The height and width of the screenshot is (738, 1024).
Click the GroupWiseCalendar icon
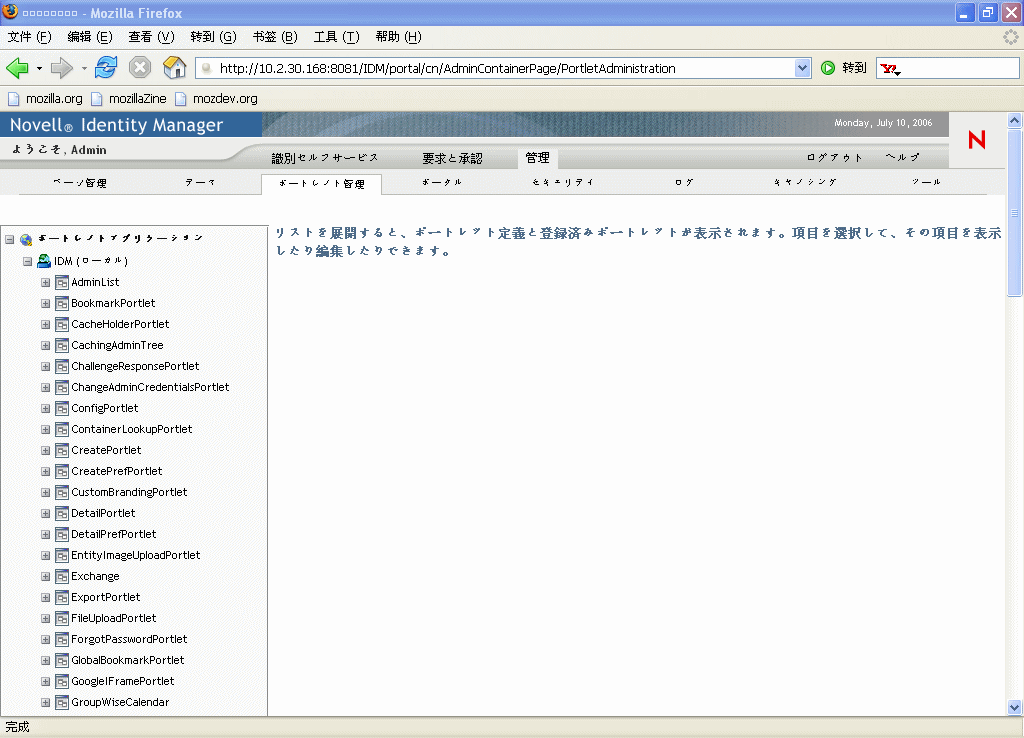62,703
